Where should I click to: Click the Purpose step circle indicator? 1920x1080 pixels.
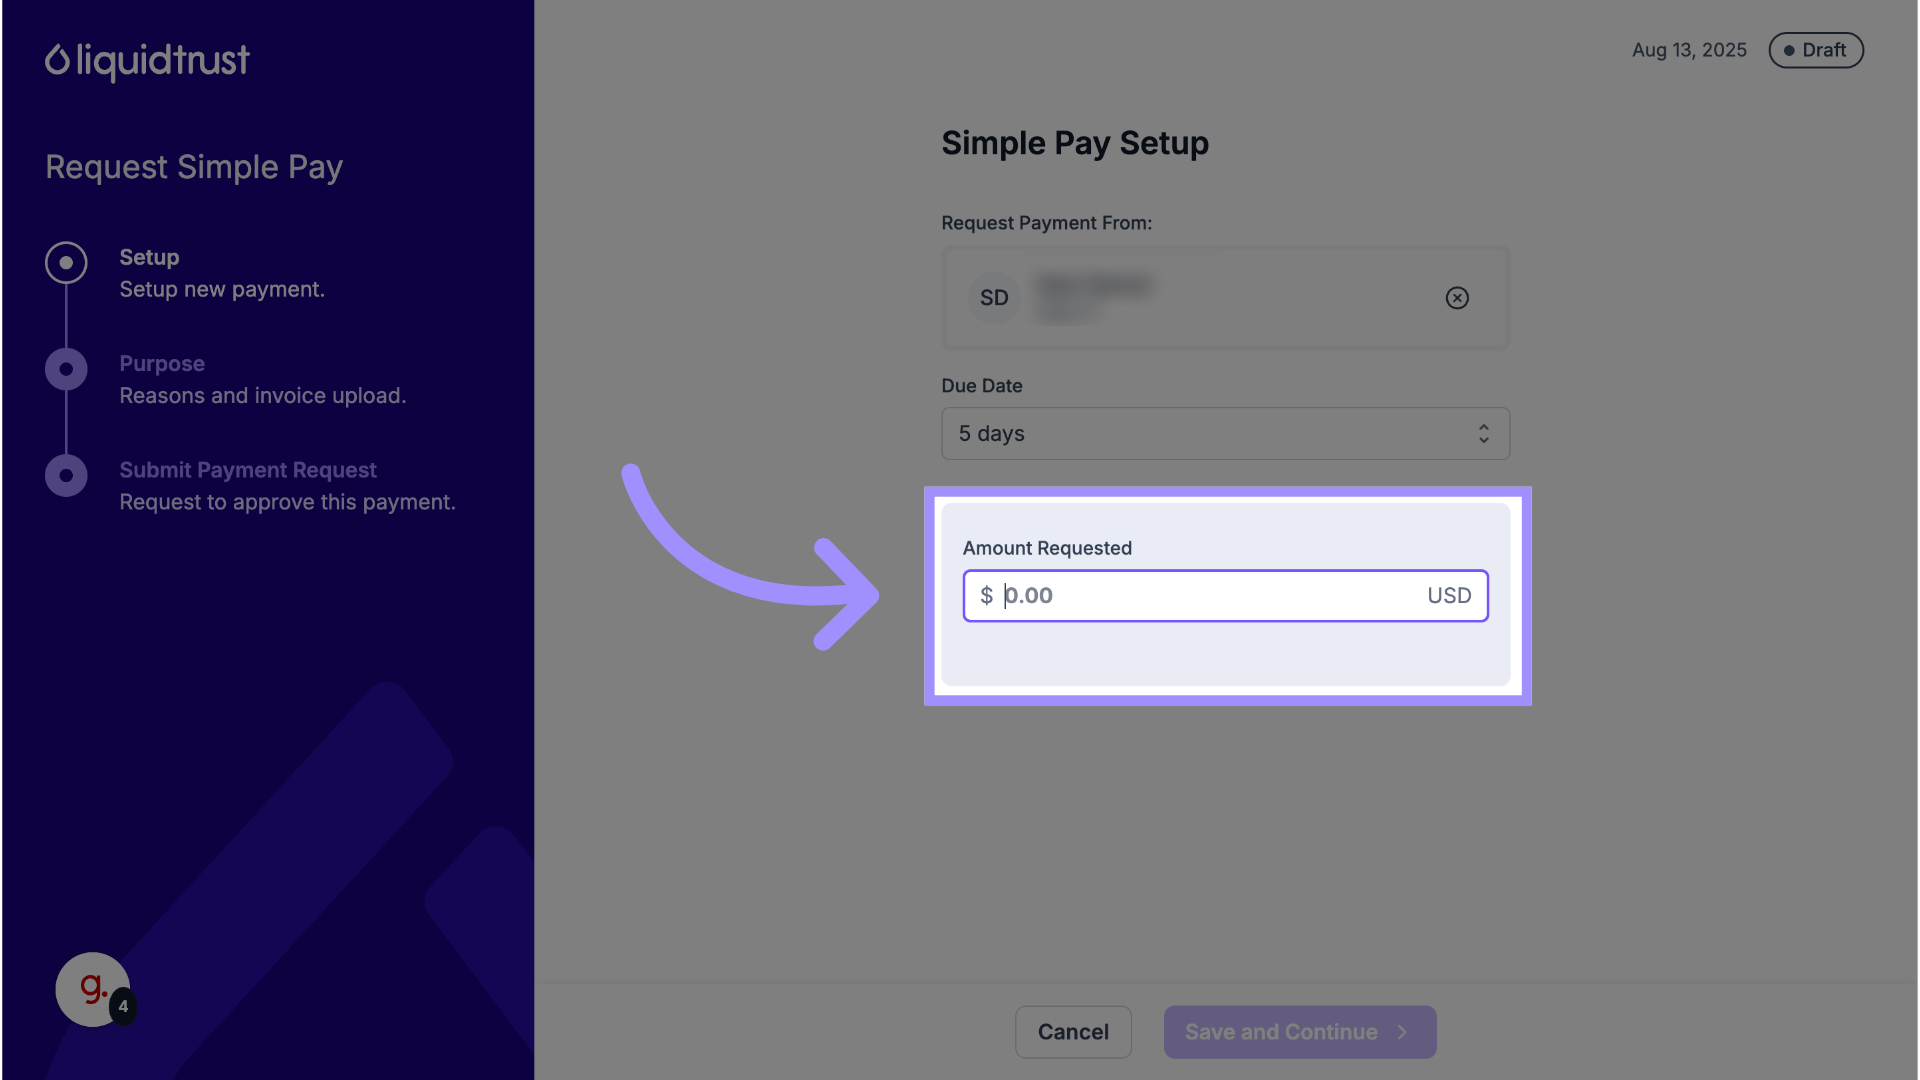pyautogui.click(x=66, y=369)
